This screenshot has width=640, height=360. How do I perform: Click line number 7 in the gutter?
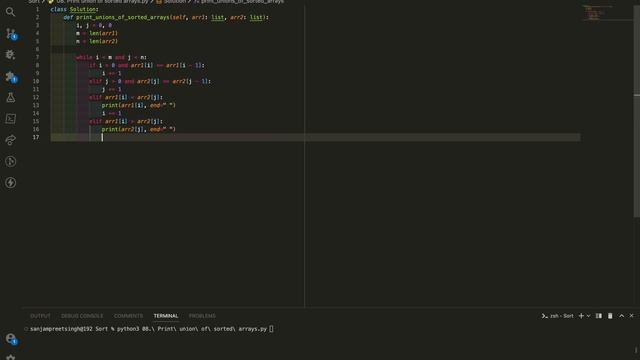pyautogui.click(x=37, y=58)
